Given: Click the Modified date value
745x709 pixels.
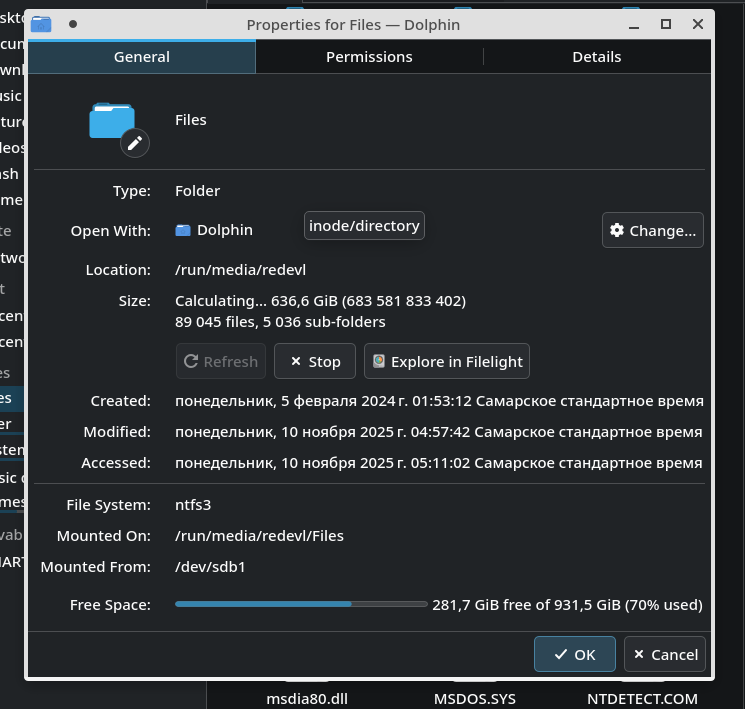Looking at the screenshot, I should 439,431.
